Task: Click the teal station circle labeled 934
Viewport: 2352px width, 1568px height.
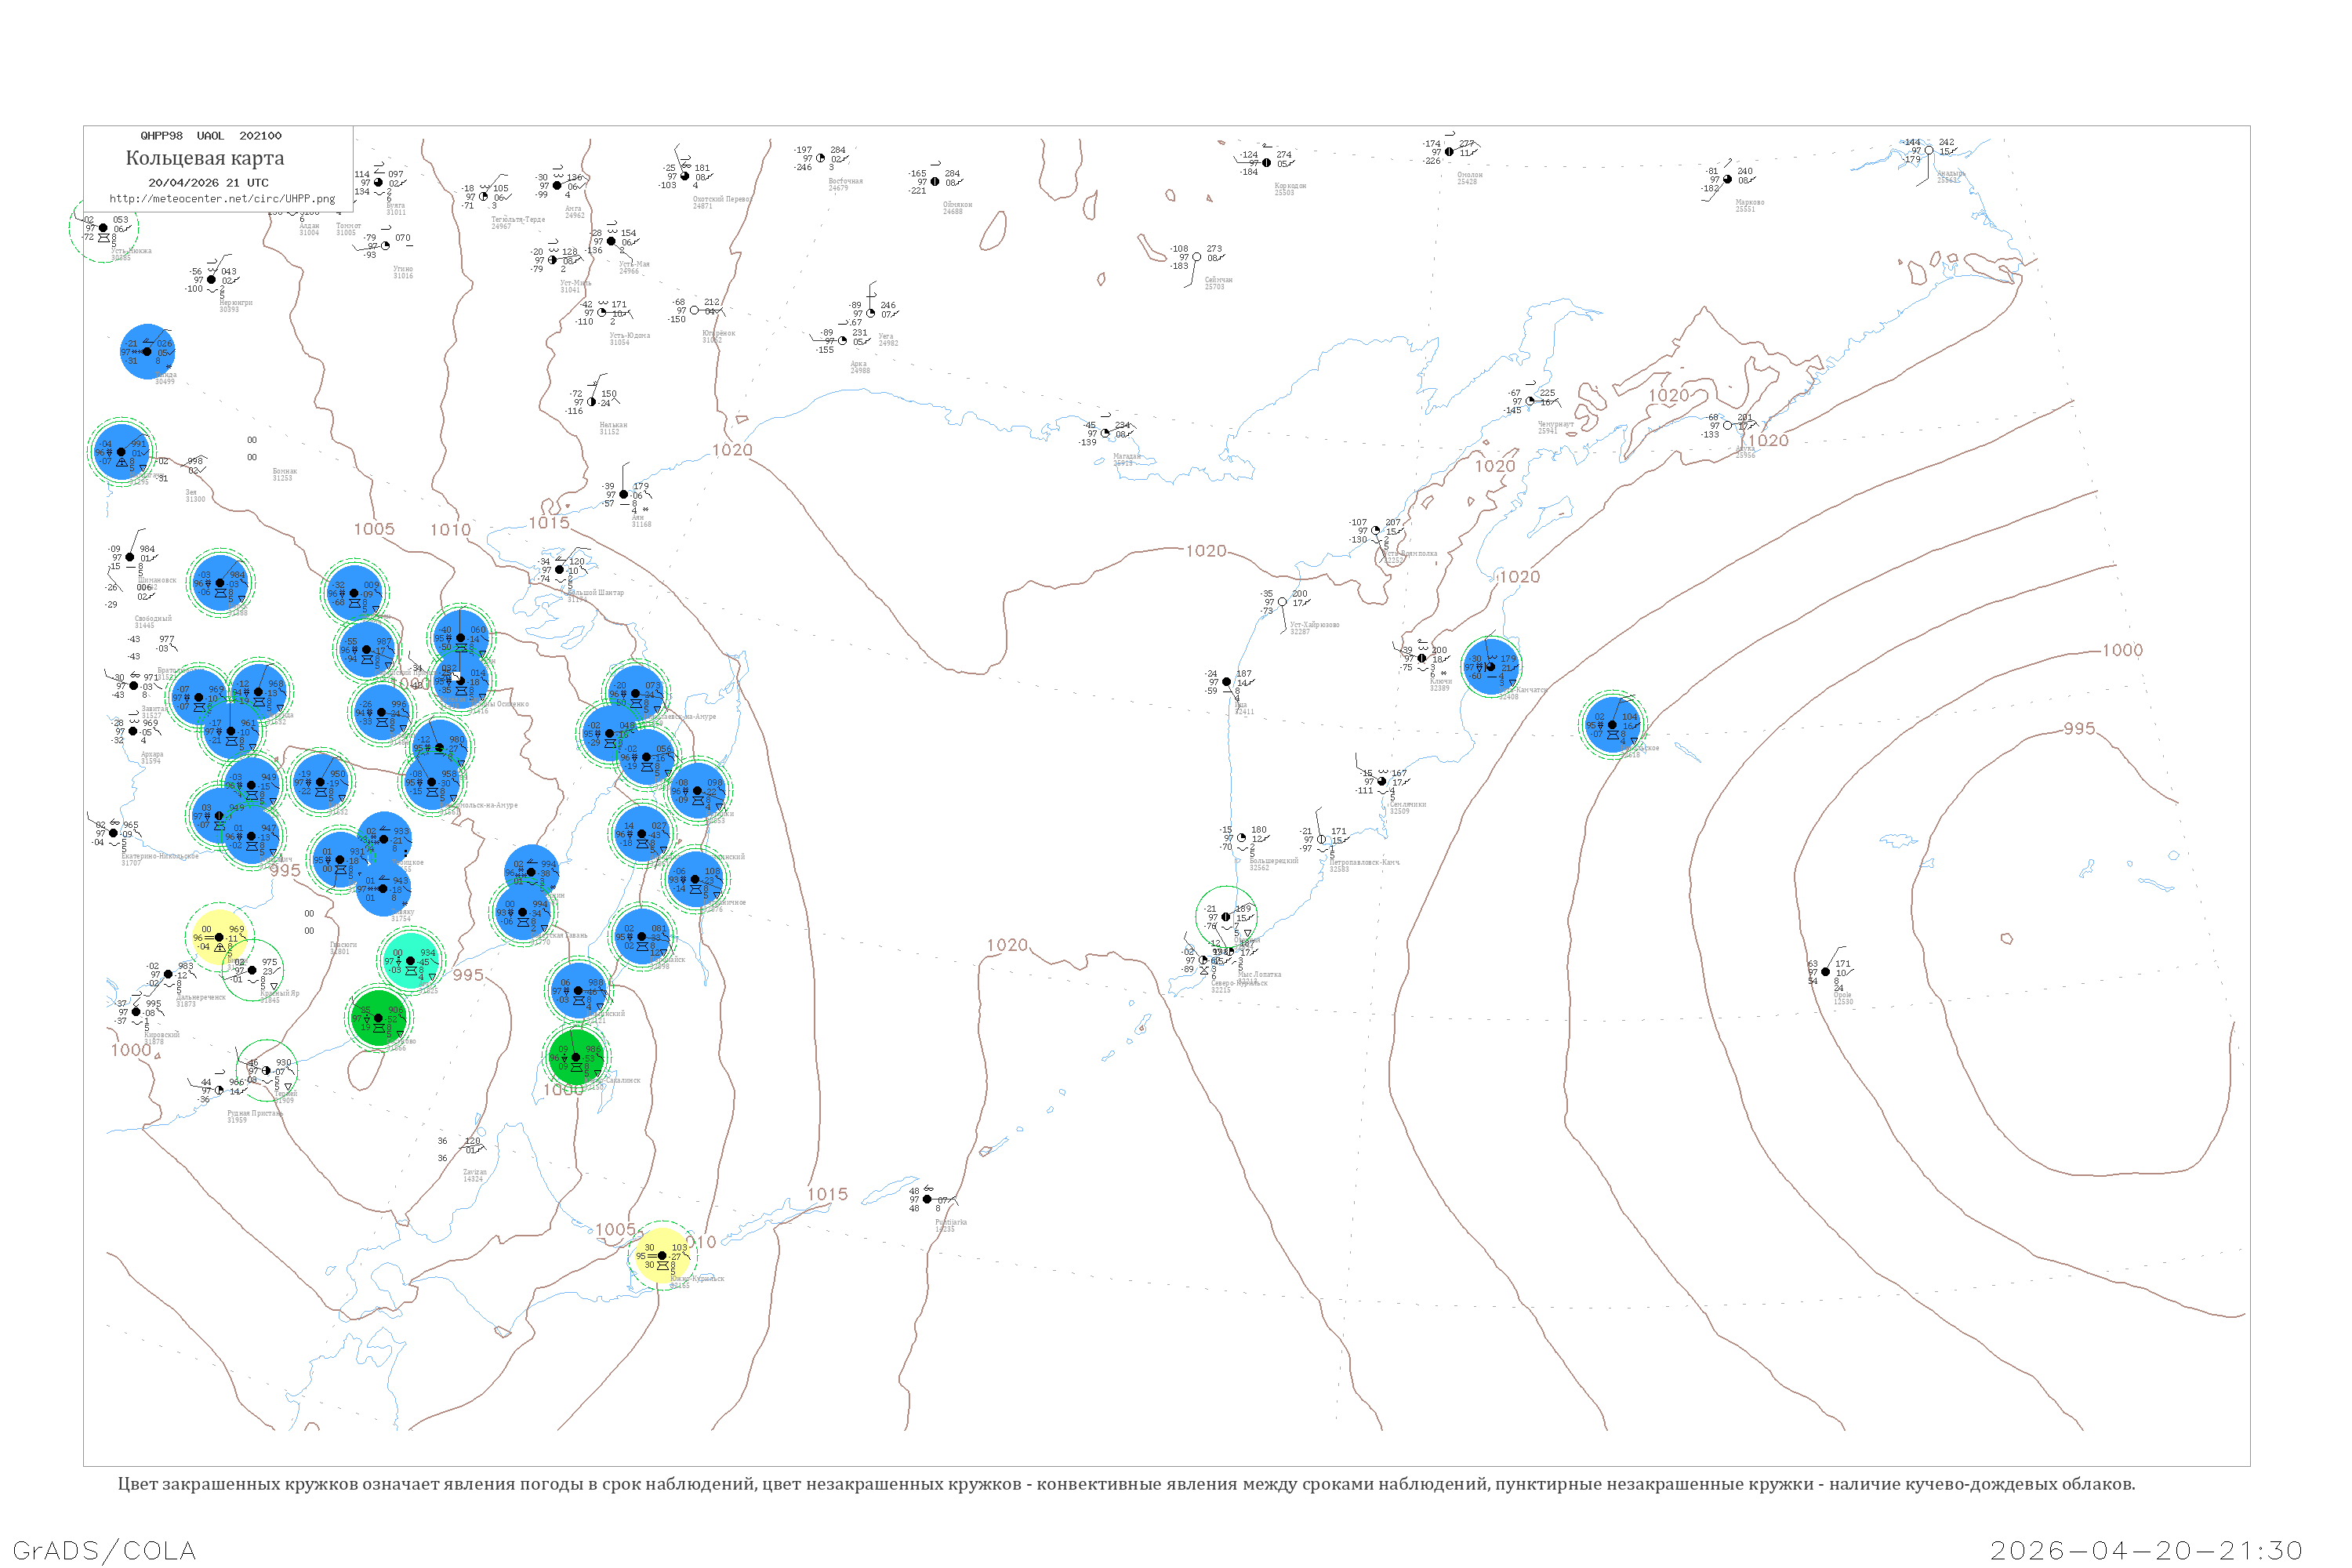Action: coord(410,960)
